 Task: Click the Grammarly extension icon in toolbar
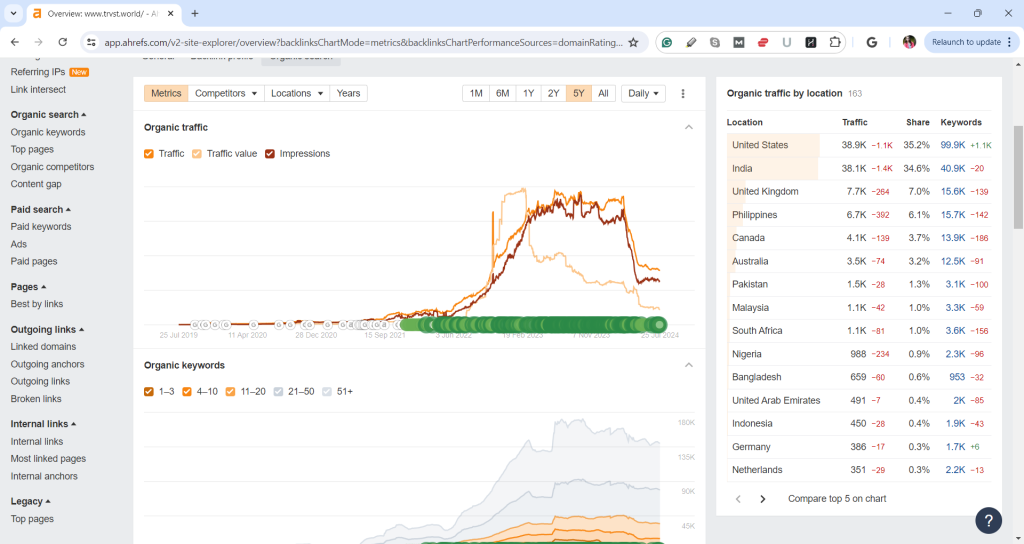667,42
